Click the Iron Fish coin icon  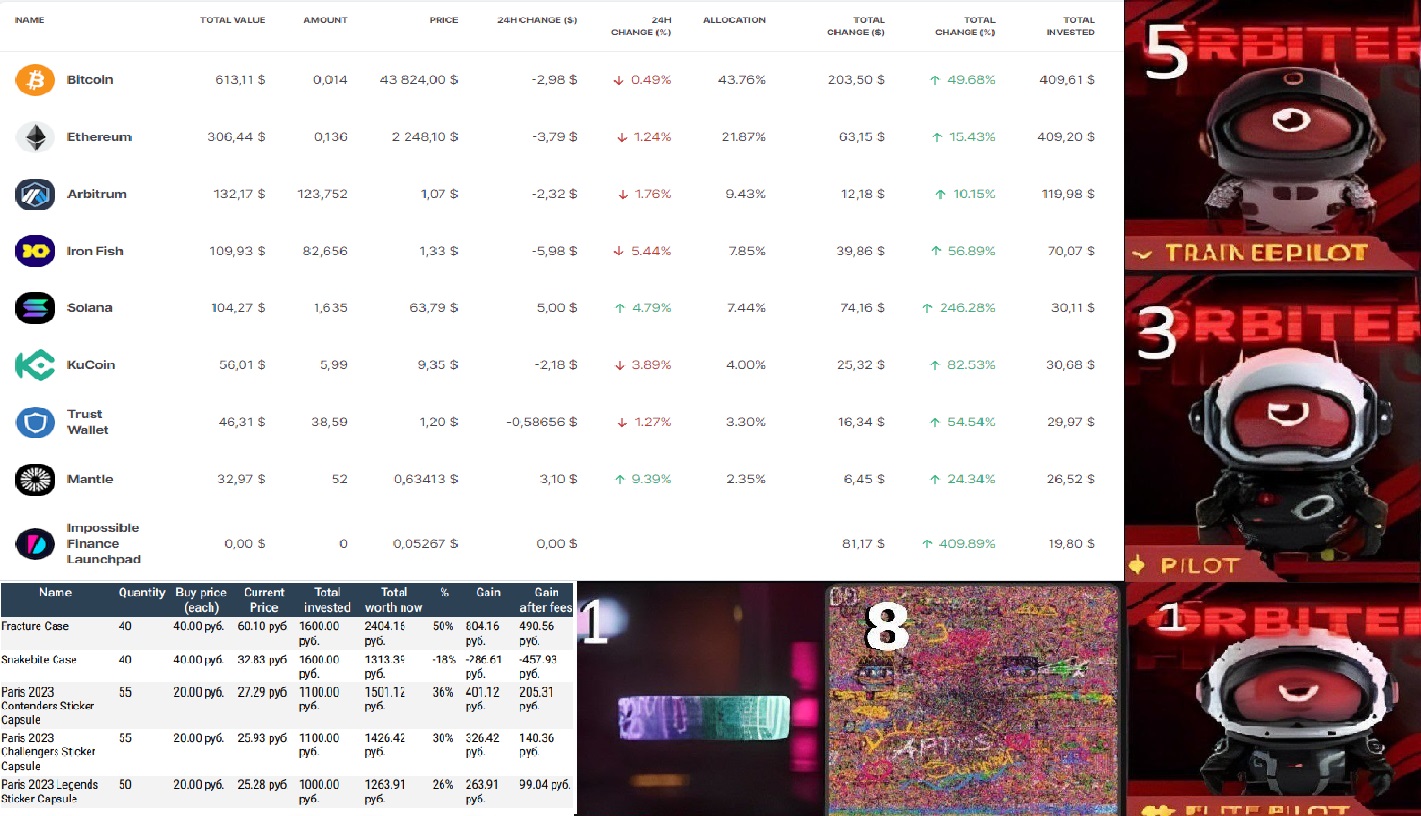point(35,251)
